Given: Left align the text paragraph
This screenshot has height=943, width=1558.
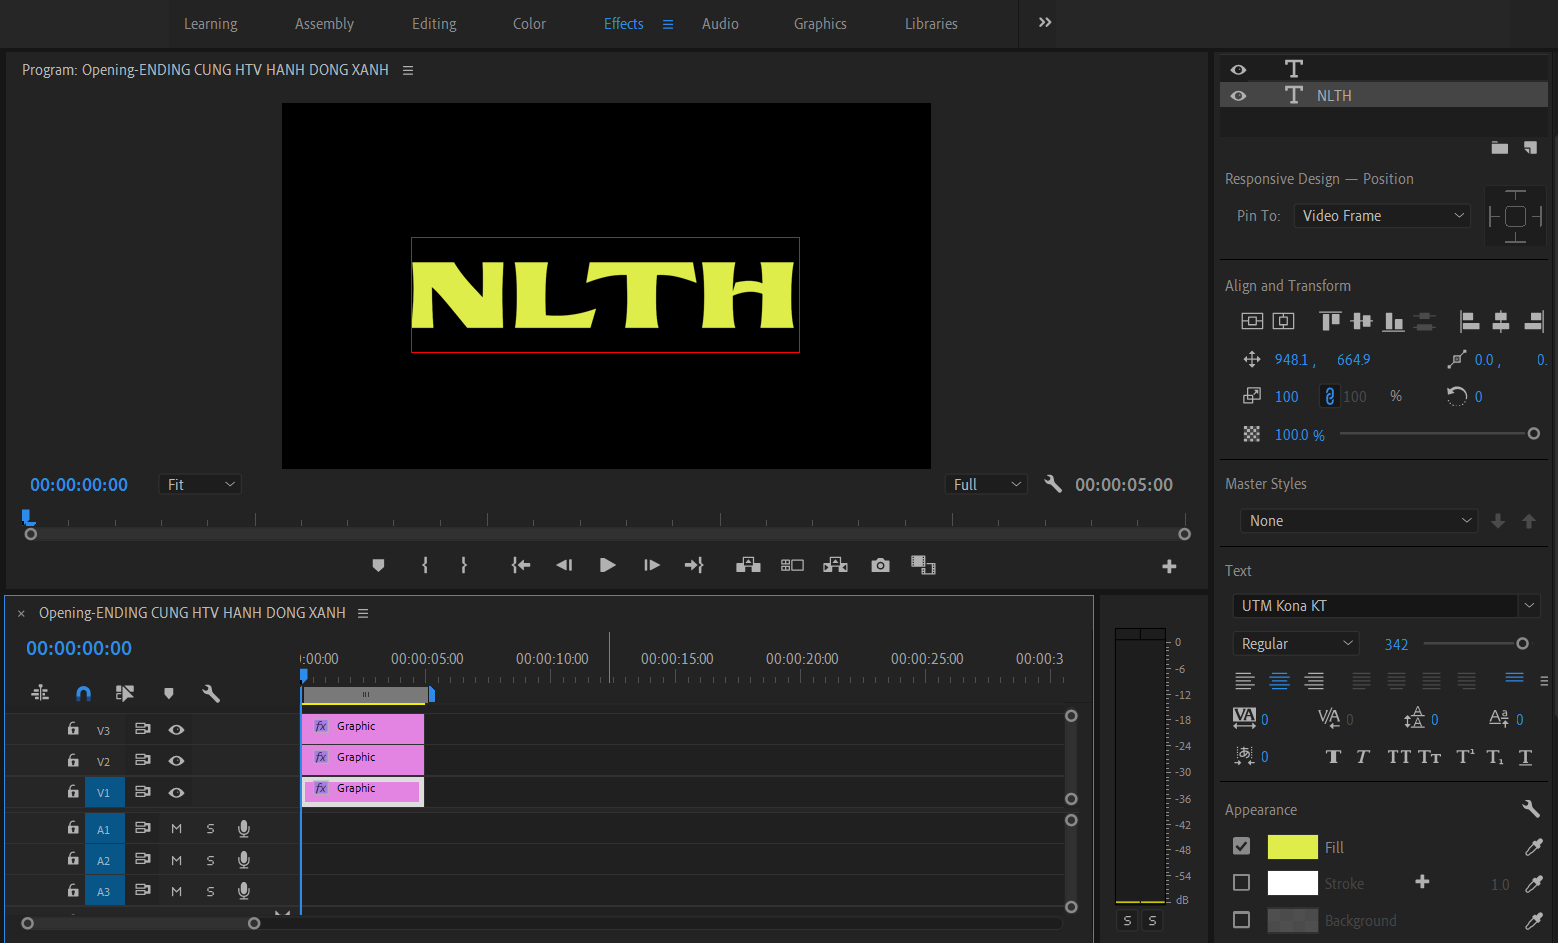Looking at the screenshot, I should pyautogui.click(x=1245, y=681).
